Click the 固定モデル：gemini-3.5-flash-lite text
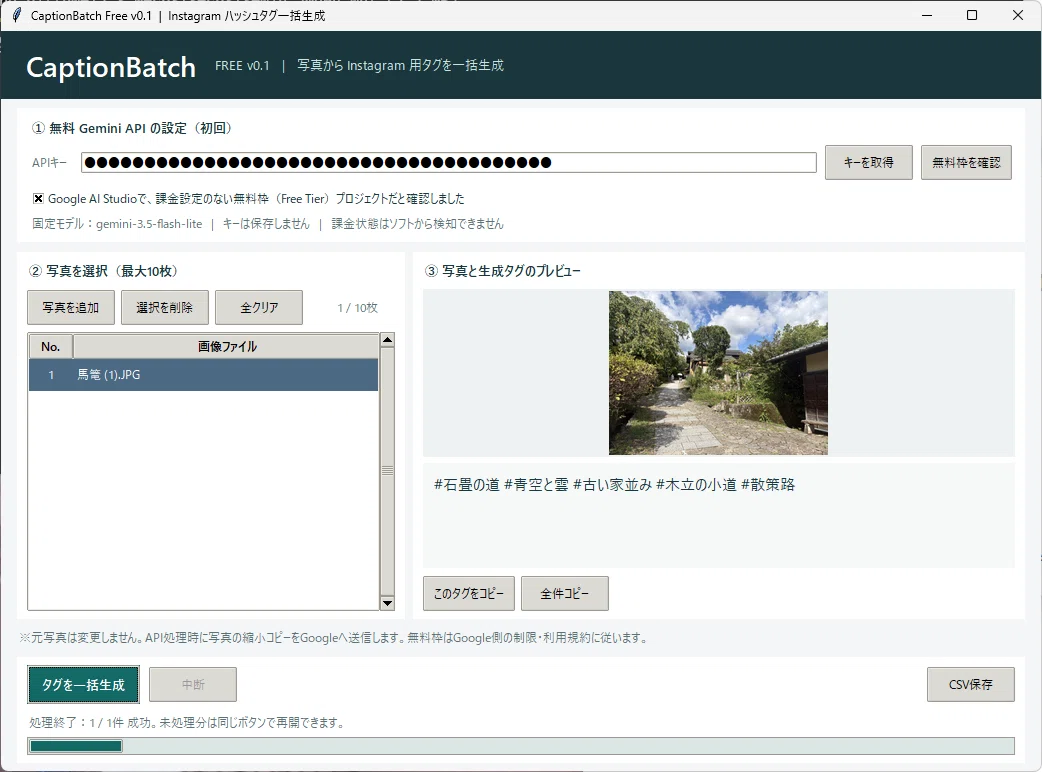Screen dimensions: 1042x772 tap(117, 224)
